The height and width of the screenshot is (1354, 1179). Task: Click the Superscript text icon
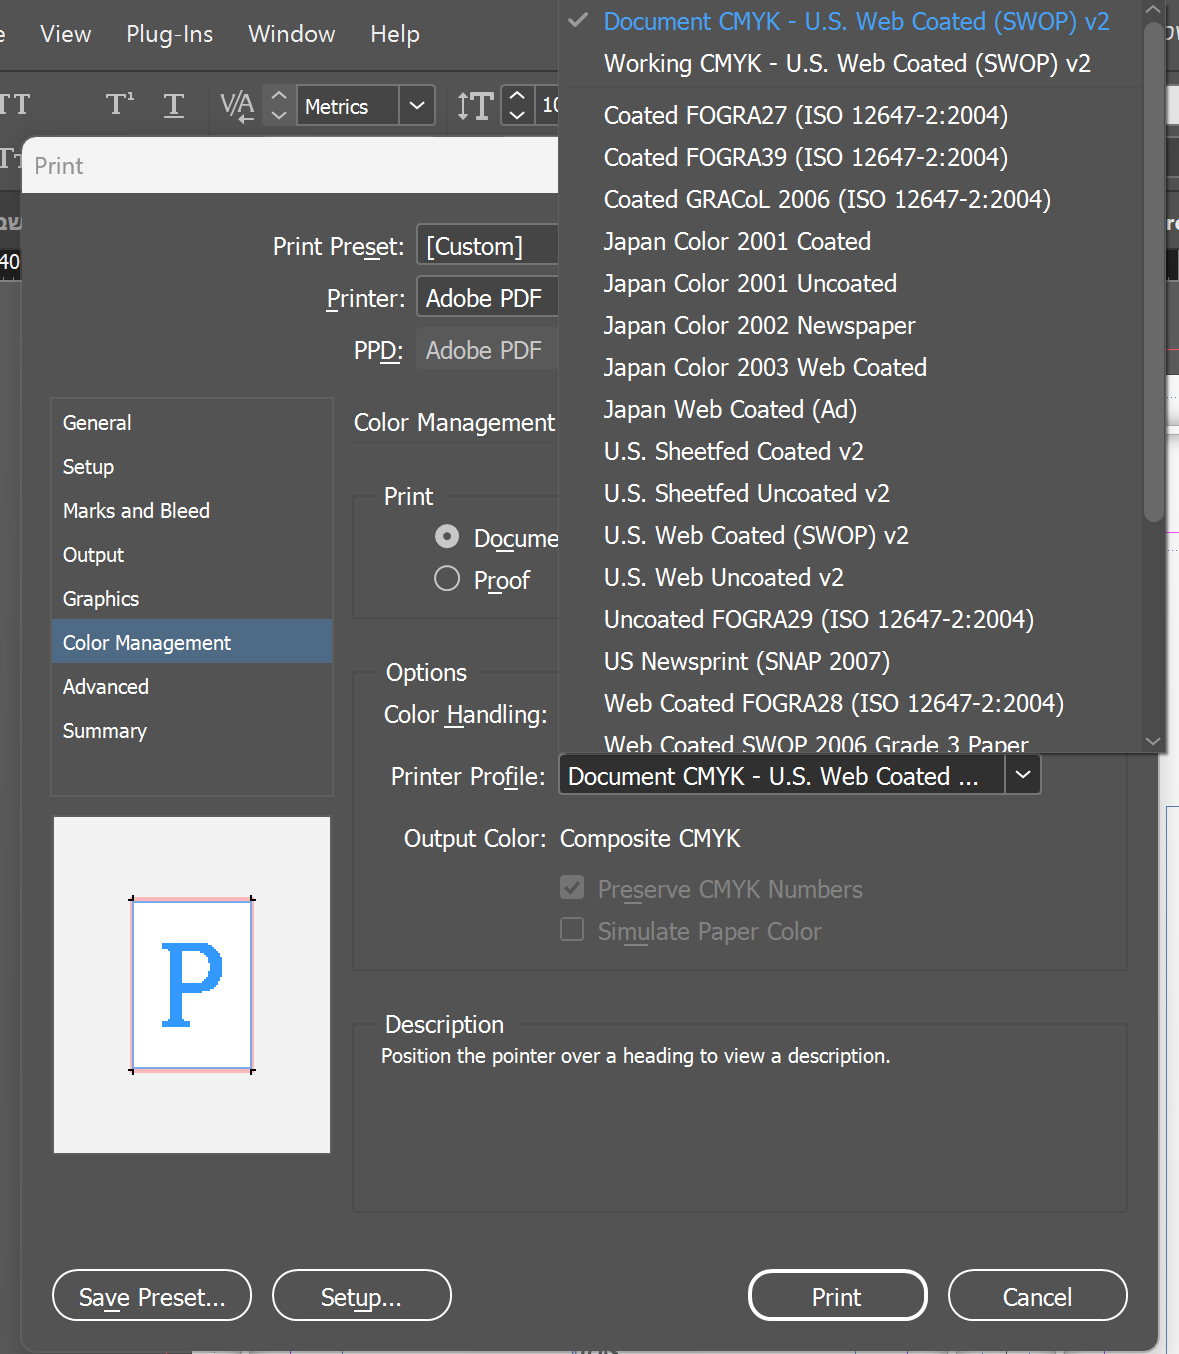(119, 105)
